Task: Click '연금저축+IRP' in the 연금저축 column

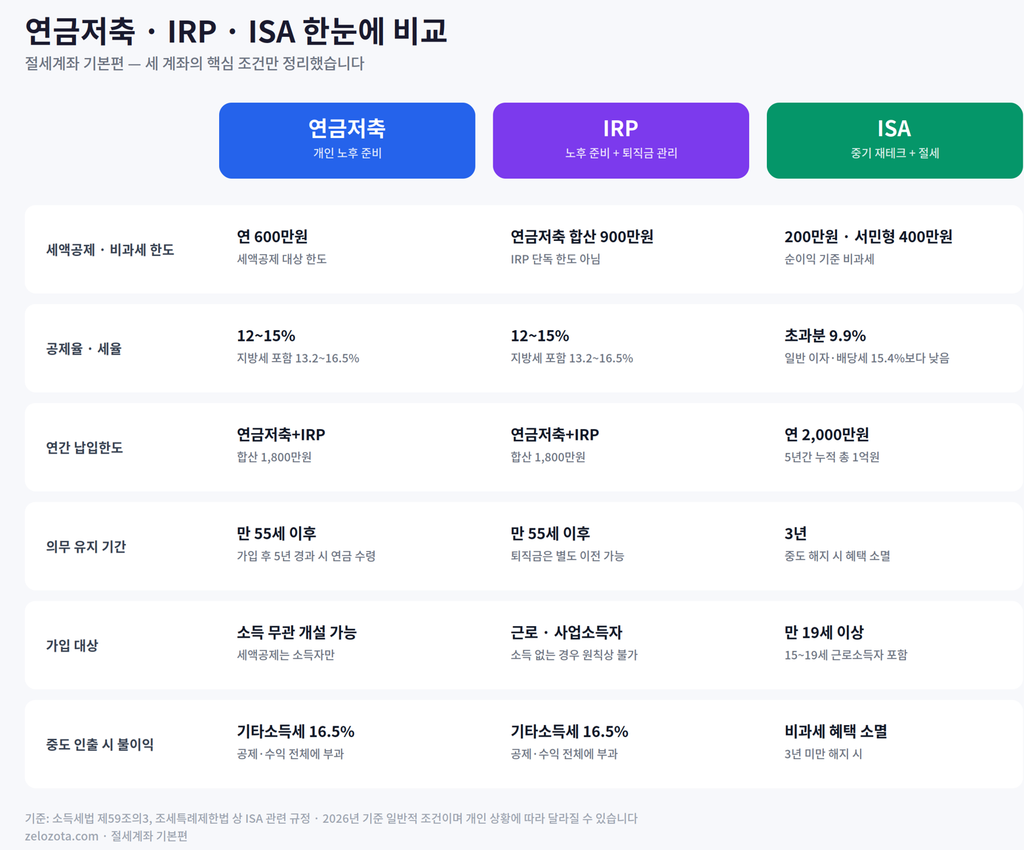Action: coord(281,434)
